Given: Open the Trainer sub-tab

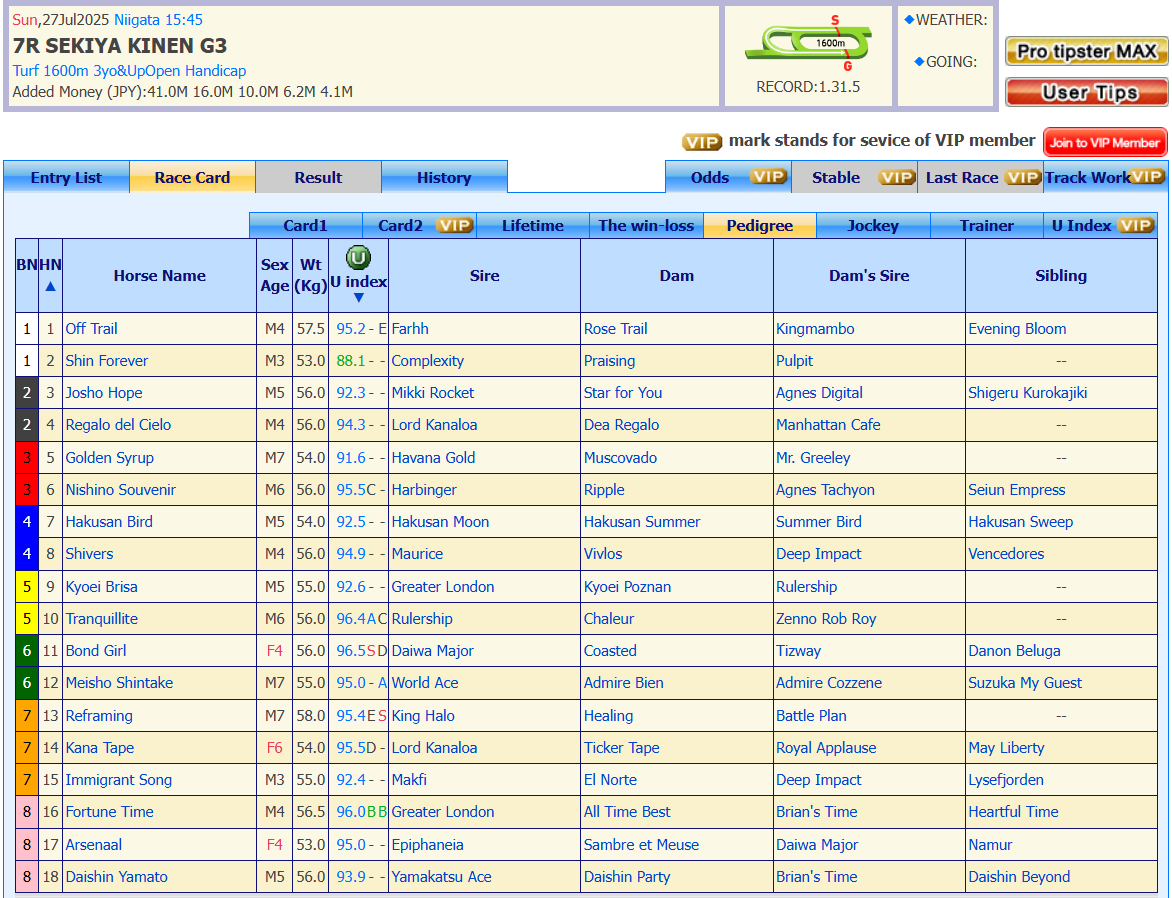Looking at the screenshot, I should click(x=987, y=225).
